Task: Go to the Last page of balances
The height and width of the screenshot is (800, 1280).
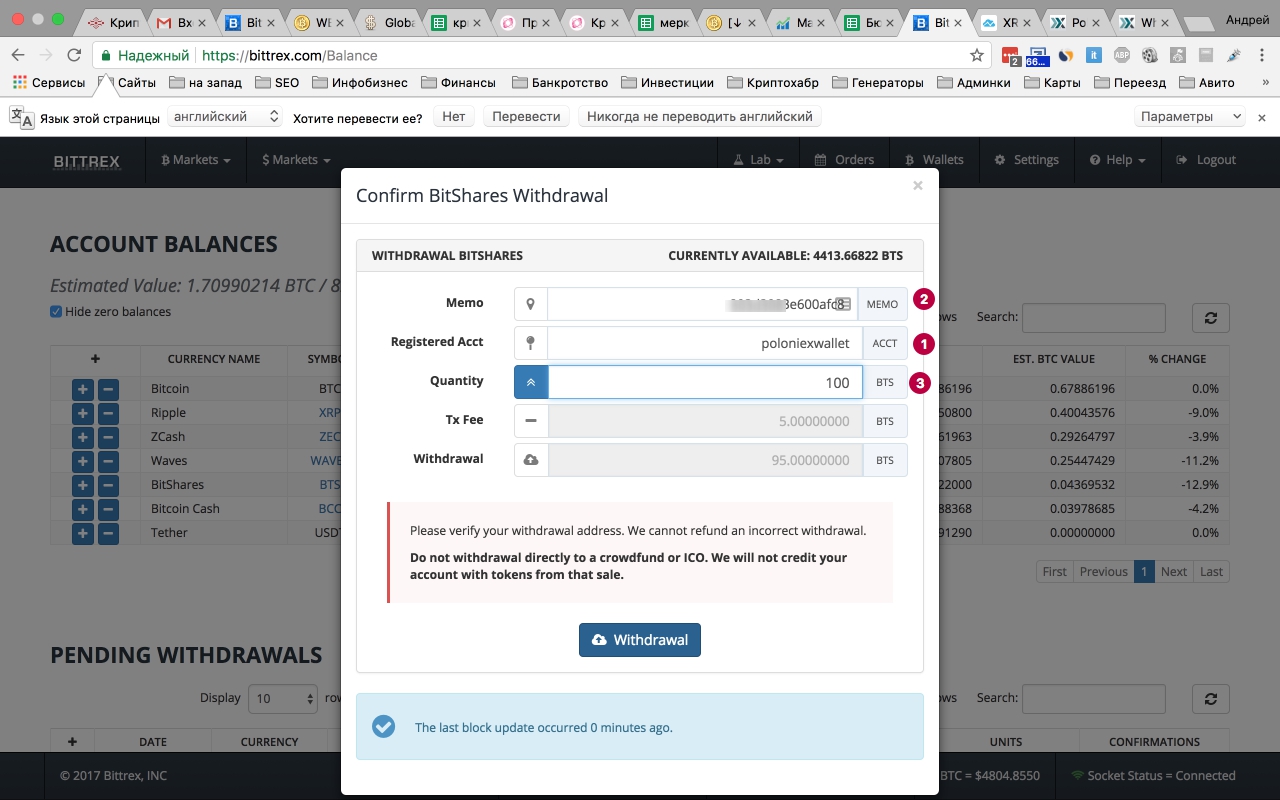Action: tap(1211, 572)
